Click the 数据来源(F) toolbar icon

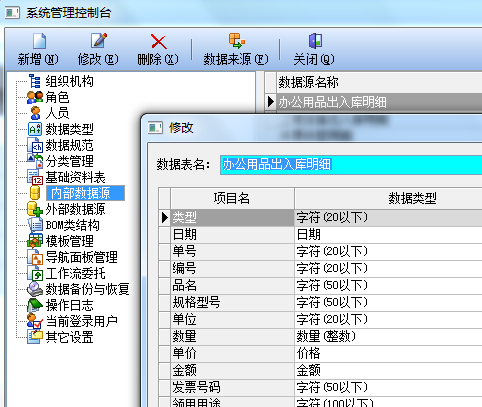tap(236, 41)
